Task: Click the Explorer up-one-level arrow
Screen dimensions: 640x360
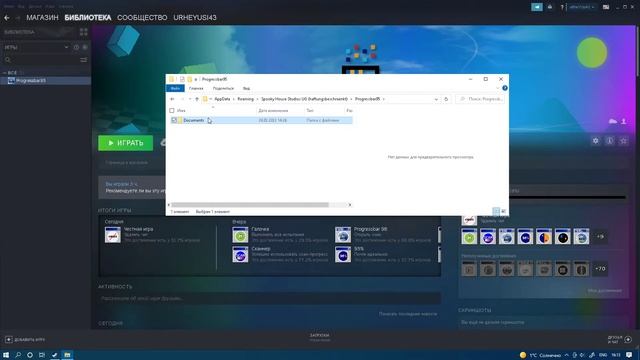Action: point(197,99)
